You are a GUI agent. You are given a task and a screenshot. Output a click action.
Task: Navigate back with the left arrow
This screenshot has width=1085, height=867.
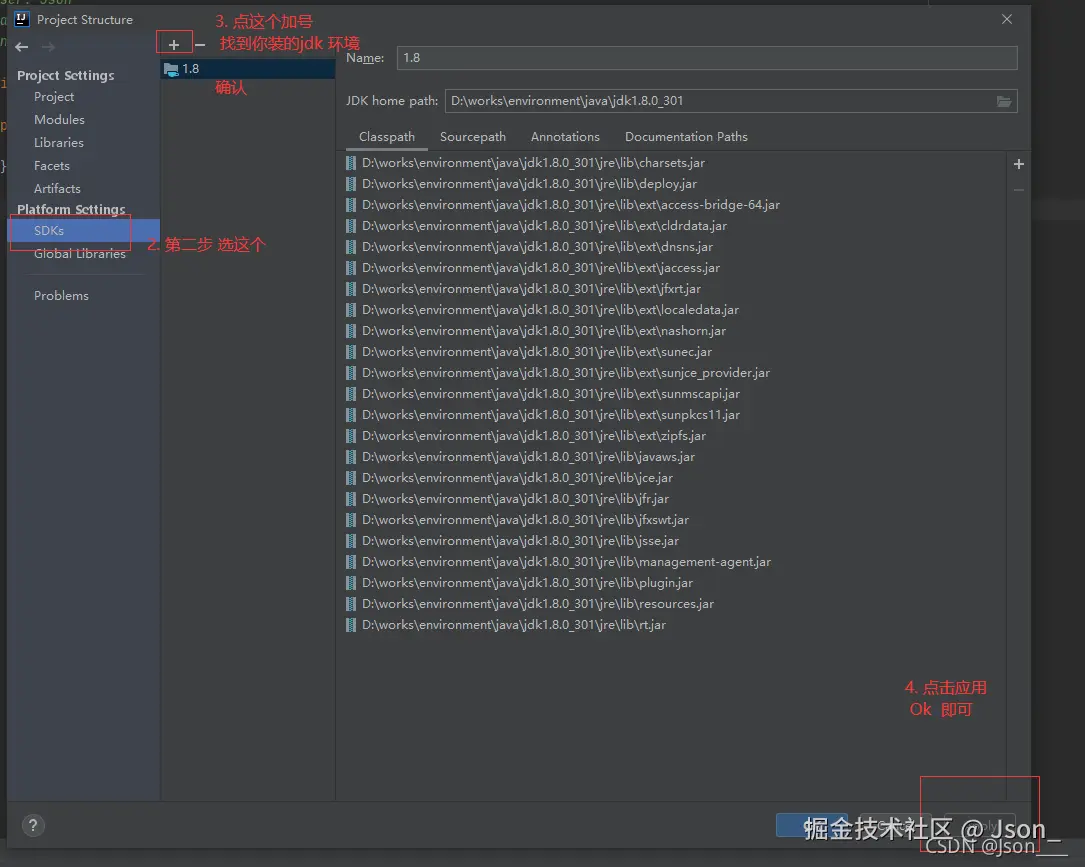point(21,47)
